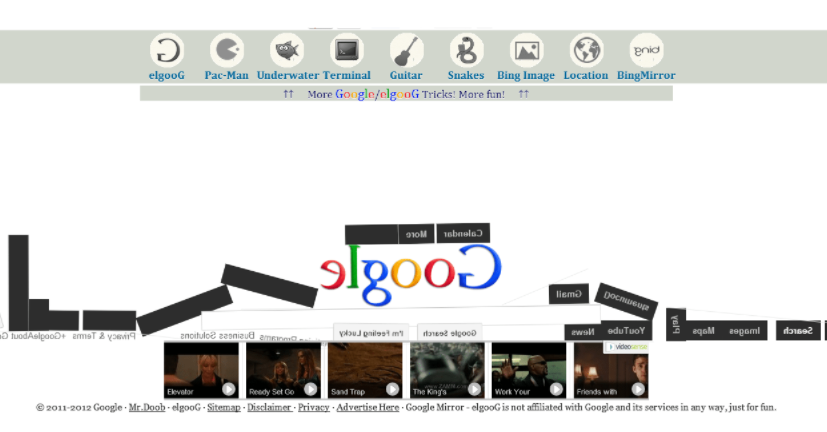Image resolution: width=827 pixels, height=432 pixels.
Task: Follow the Bing Image text link
Action: pyautogui.click(x=526, y=75)
